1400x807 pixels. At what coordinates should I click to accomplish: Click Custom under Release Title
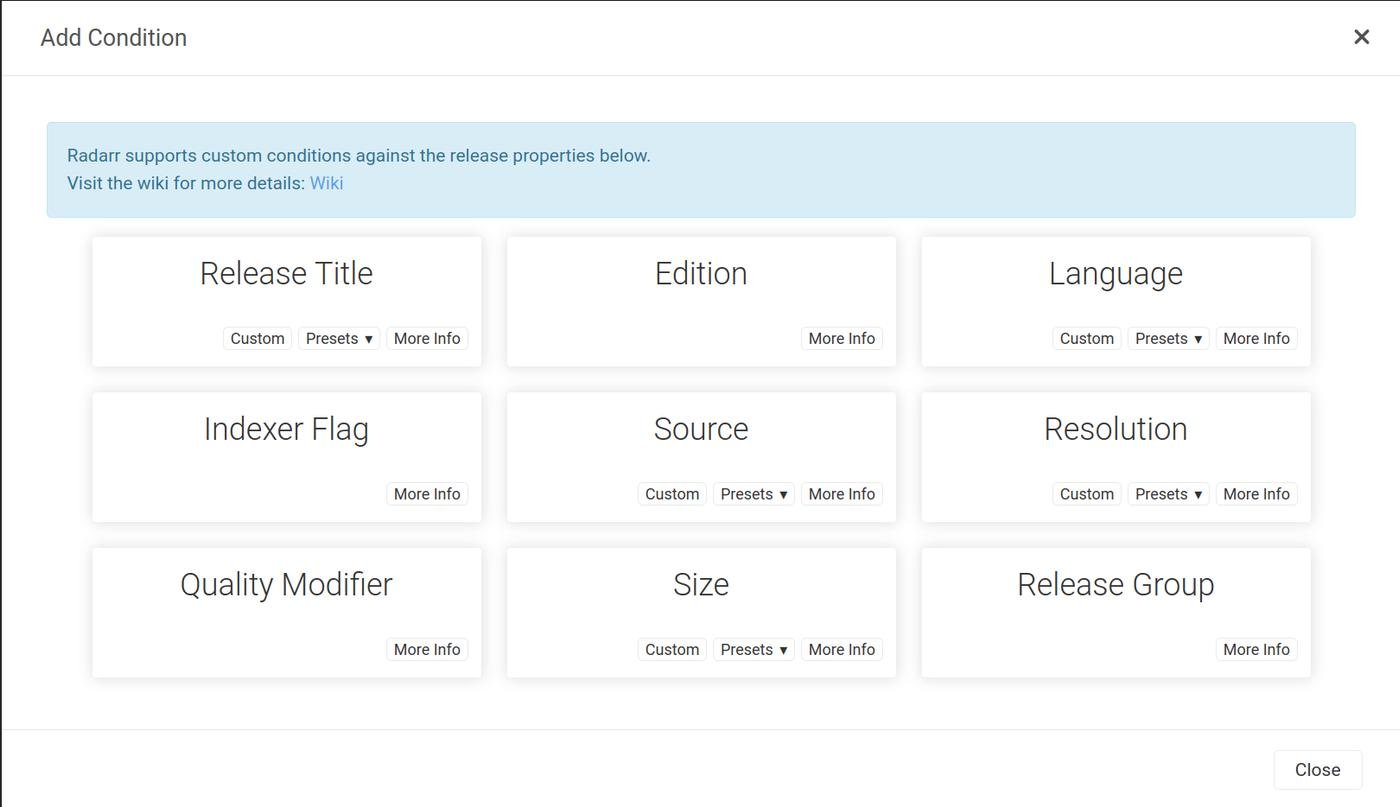[x=257, y=339]
